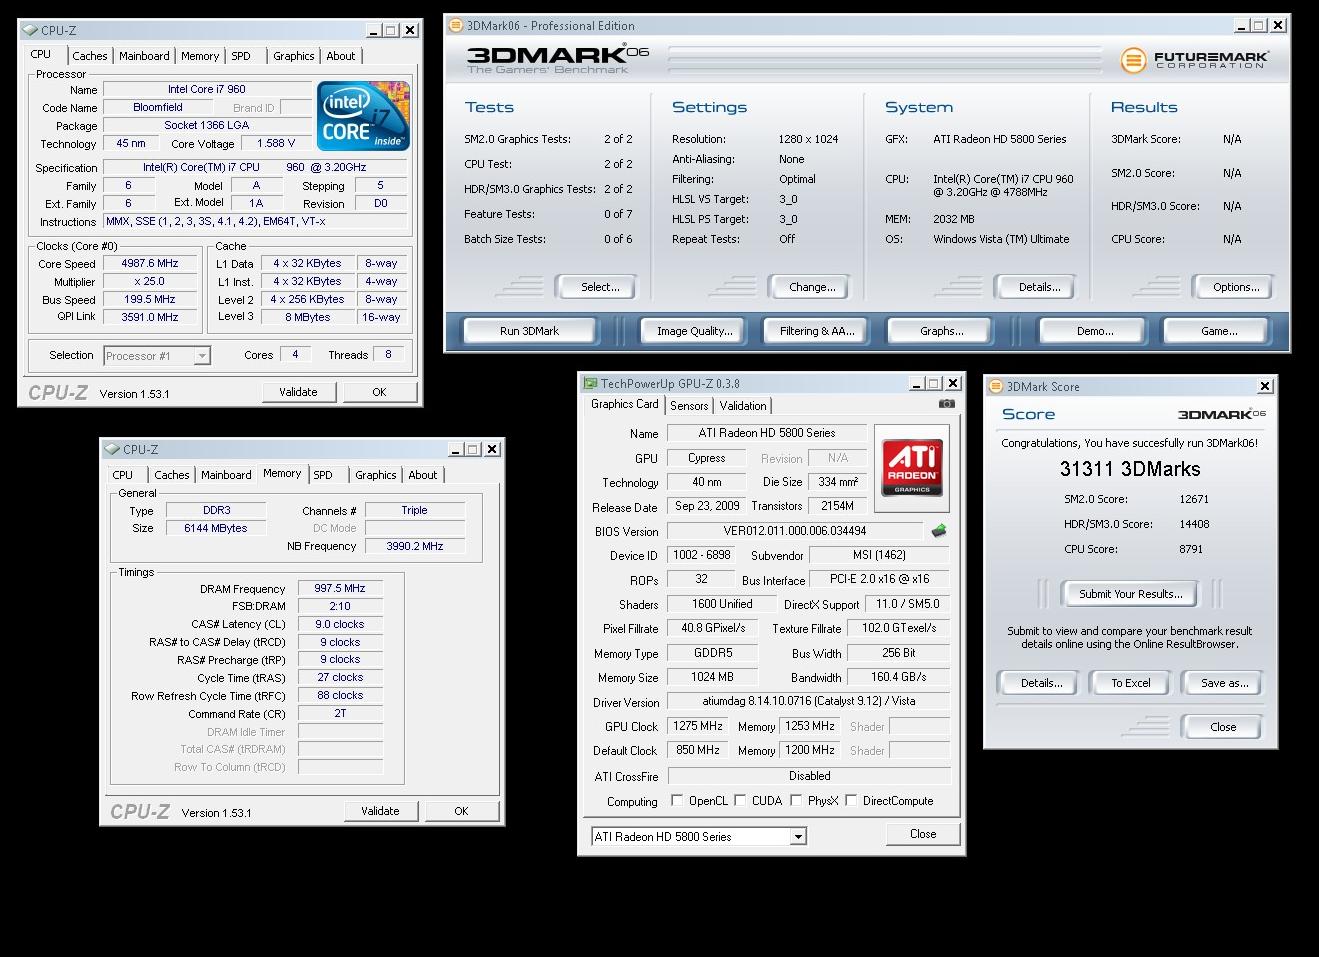This screenshot has height=957, width=1319.
Task: Click Image Quality button in 3DMark06
Action: [694, 331]
